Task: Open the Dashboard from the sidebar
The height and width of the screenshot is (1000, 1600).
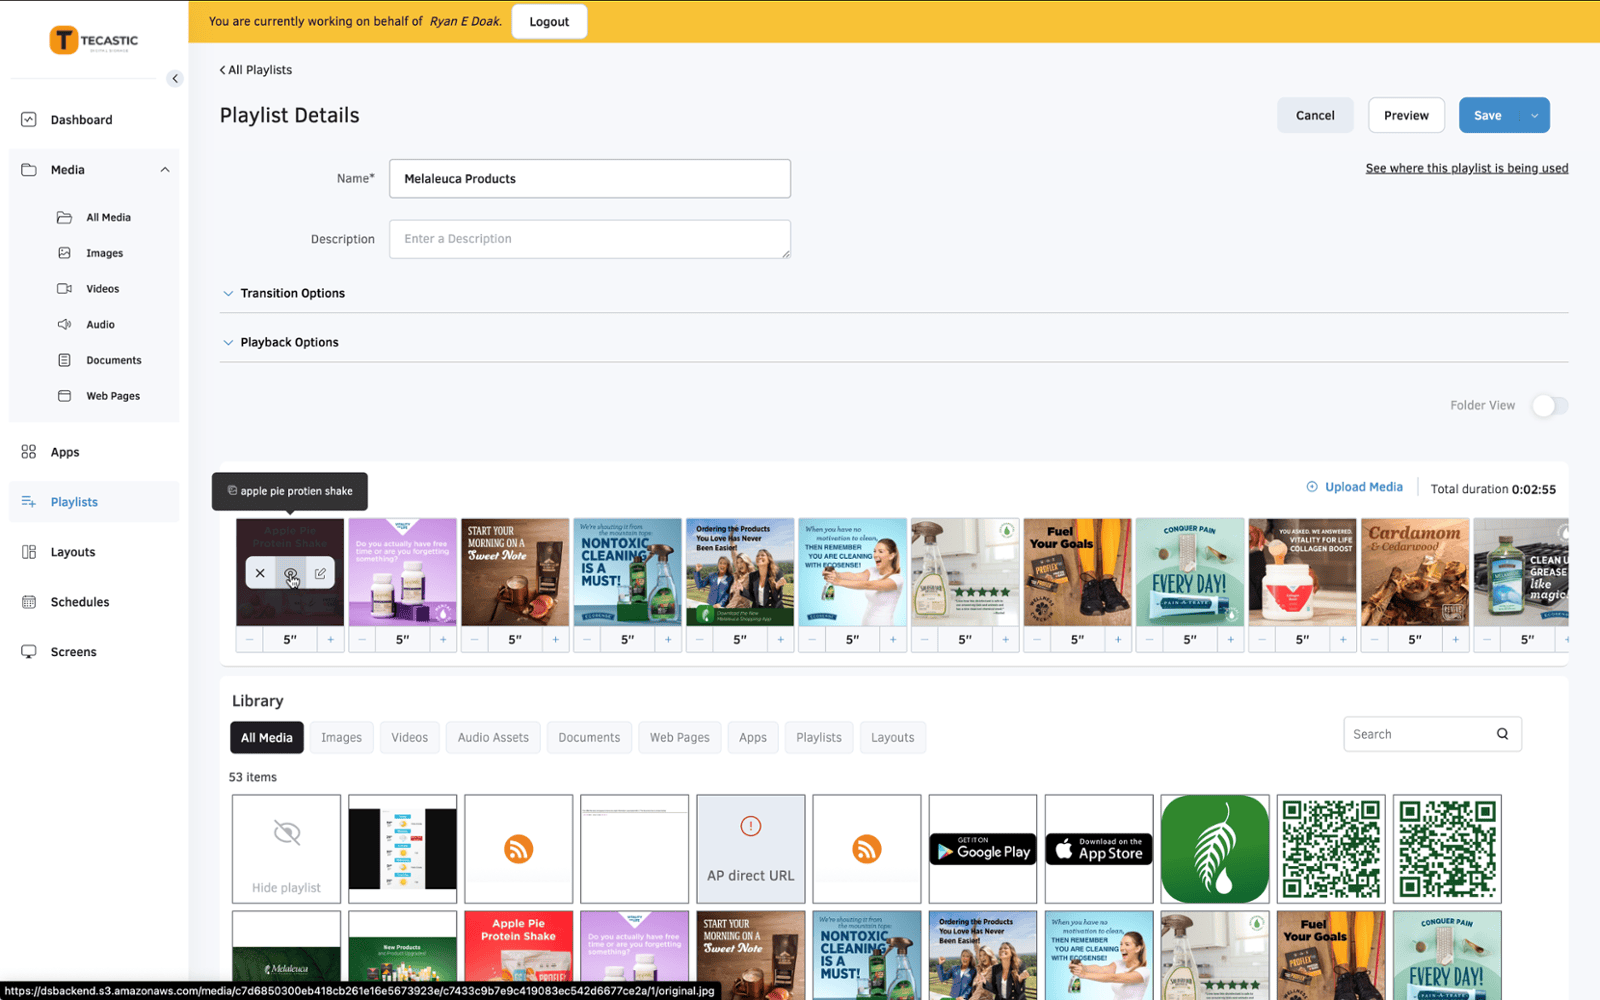Action: (x=81, y=120)
